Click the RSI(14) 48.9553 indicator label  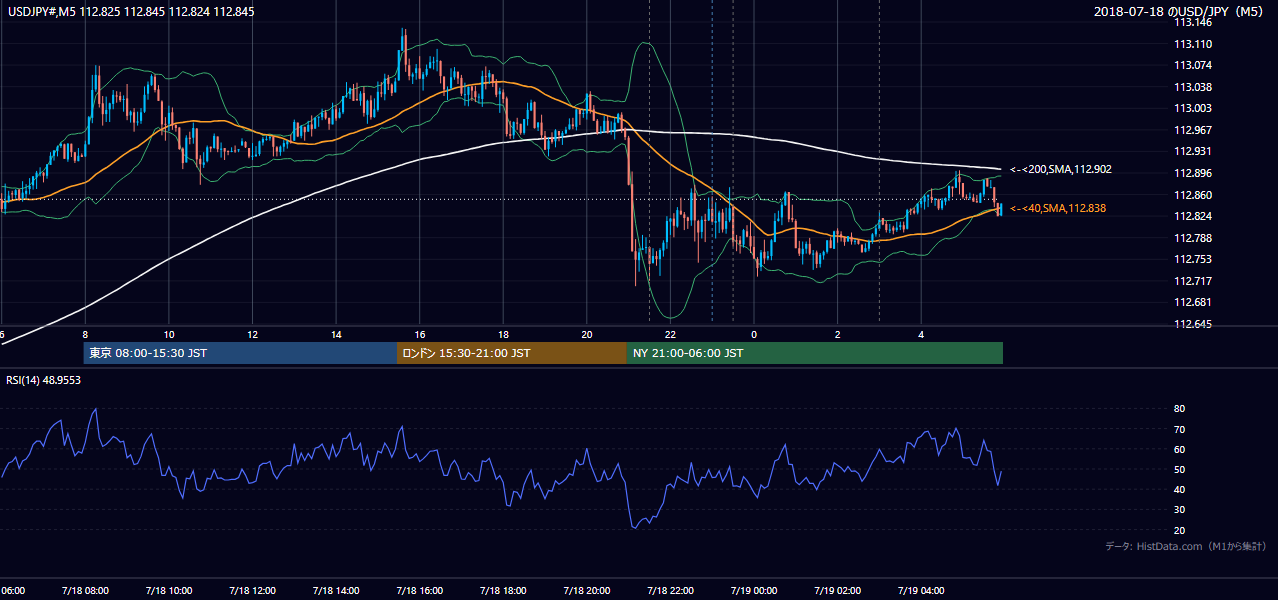pos(43,380)
